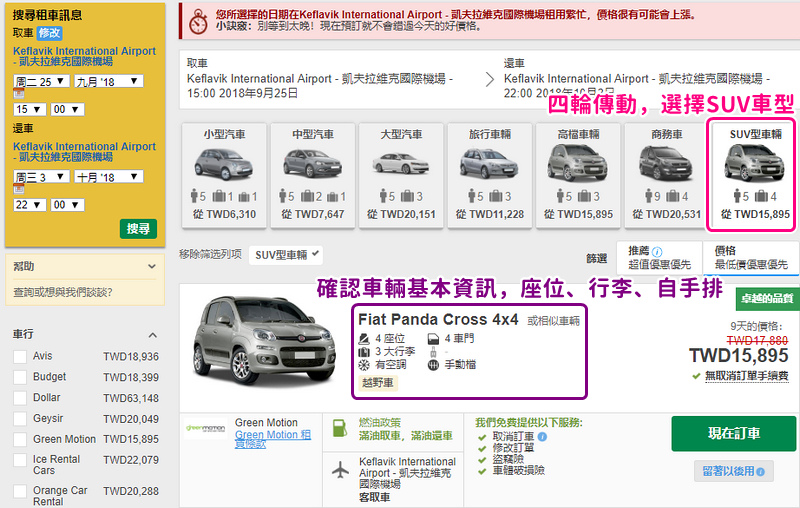The image size is (800, 508).
Task: Enable the Geysir company filter
Action: 20,419
